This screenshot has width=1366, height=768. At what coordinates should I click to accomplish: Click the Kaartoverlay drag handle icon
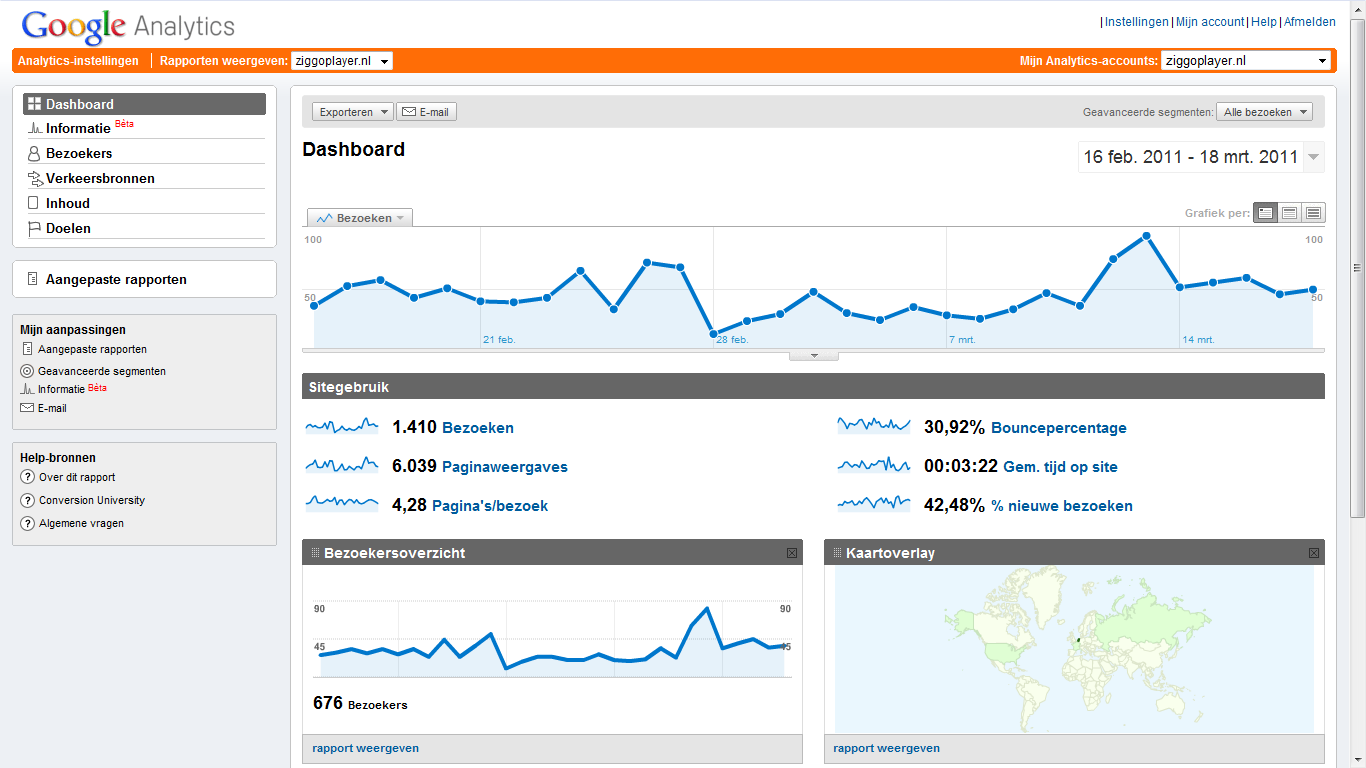pyautogui.click(x=838, y=553)
